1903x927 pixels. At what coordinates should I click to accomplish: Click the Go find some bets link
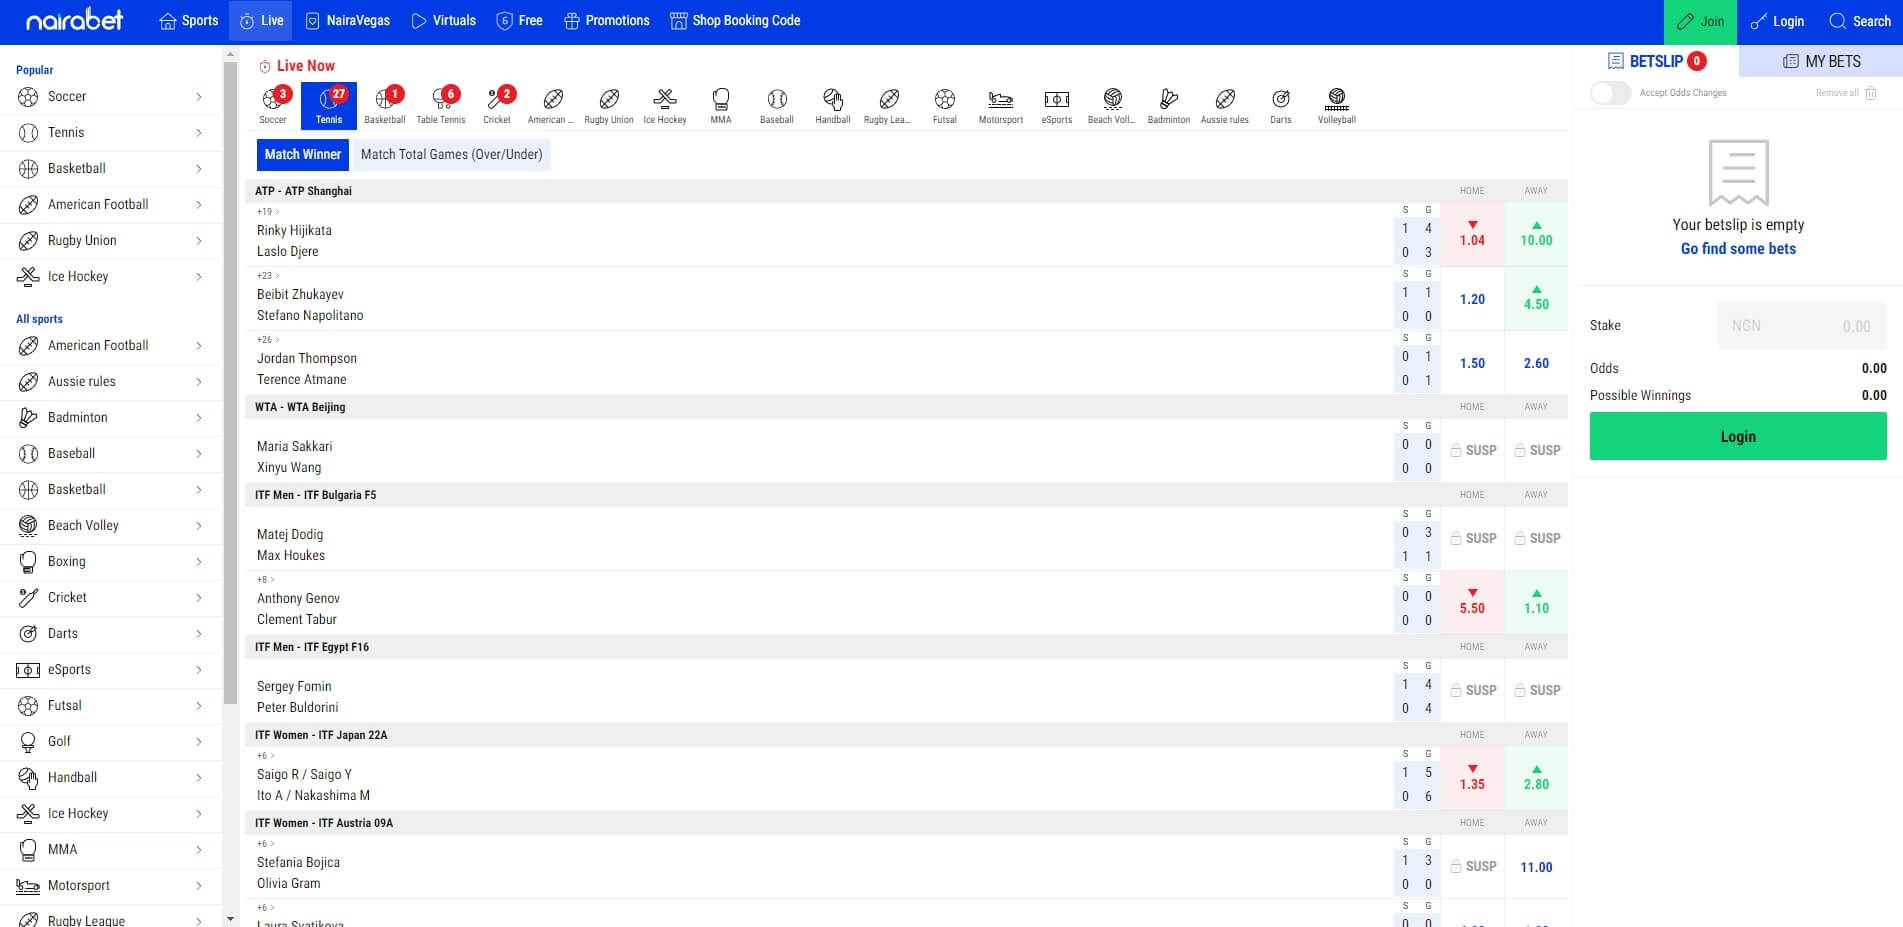click(1737, 249)
